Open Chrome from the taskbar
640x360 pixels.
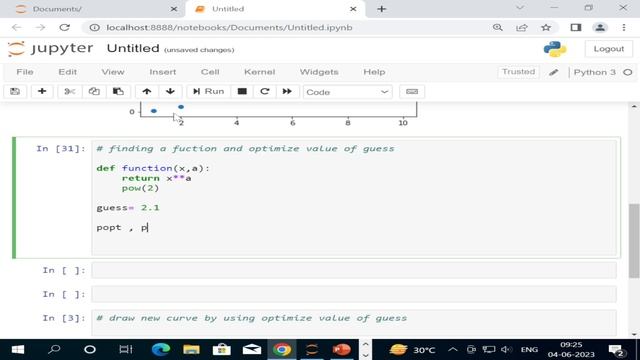(x=282, y=349)
